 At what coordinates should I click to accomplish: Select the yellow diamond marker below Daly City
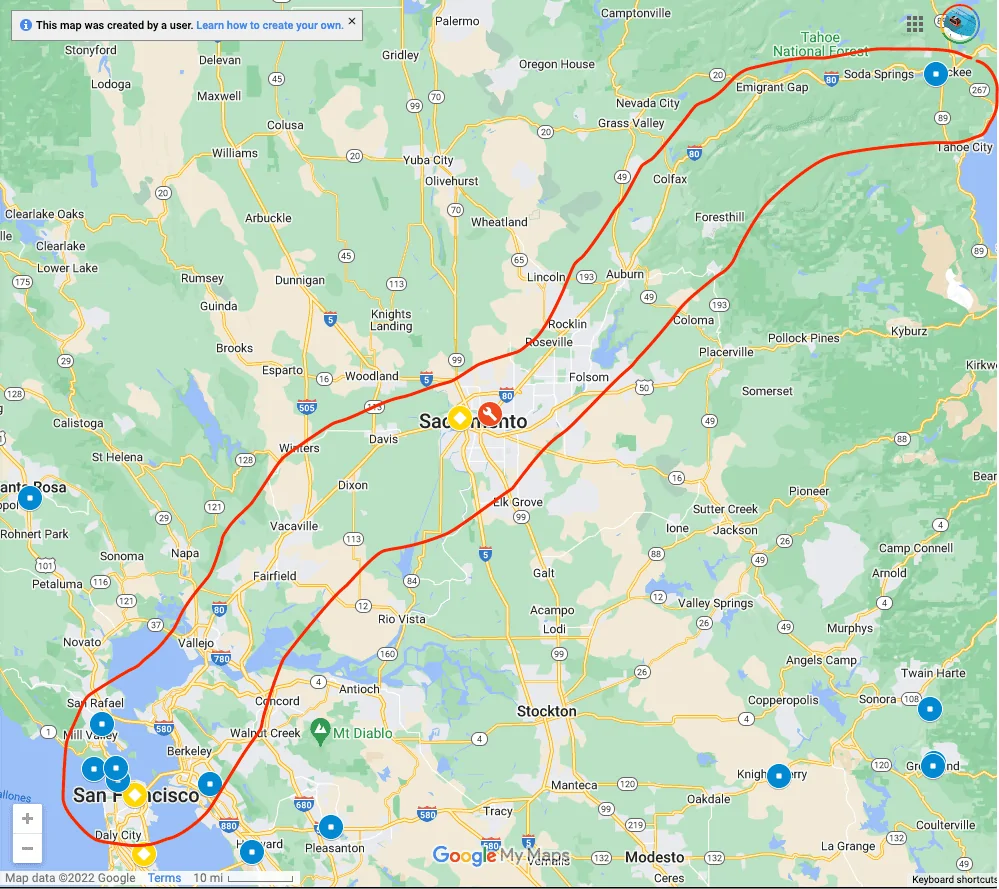click(x=144, y=854)
